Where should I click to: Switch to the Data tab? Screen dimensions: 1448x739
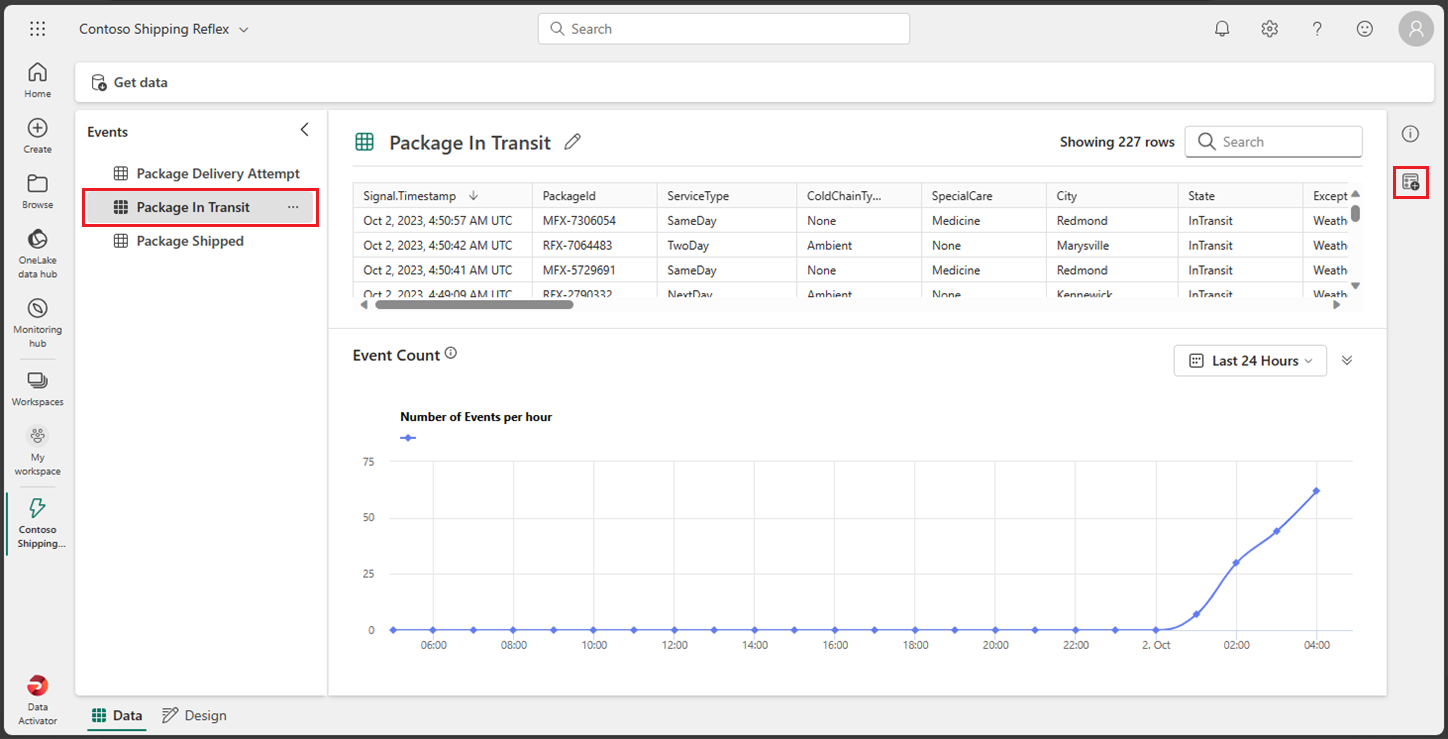tap(116, 715)
